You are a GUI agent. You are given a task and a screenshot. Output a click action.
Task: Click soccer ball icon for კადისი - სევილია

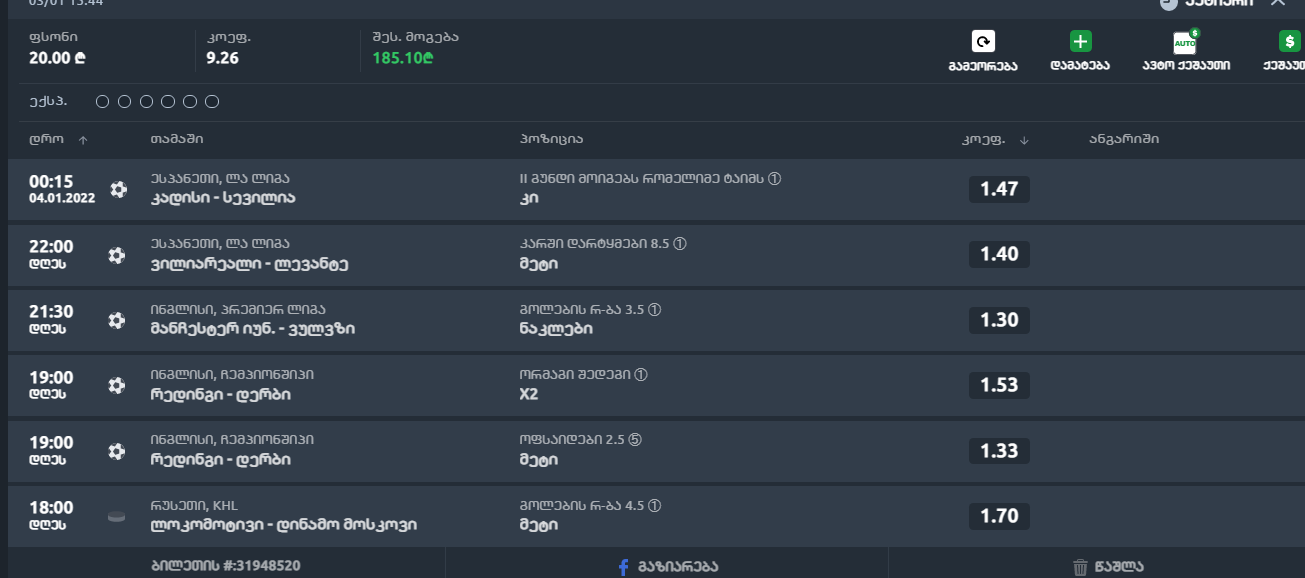(x=118, y=189)
